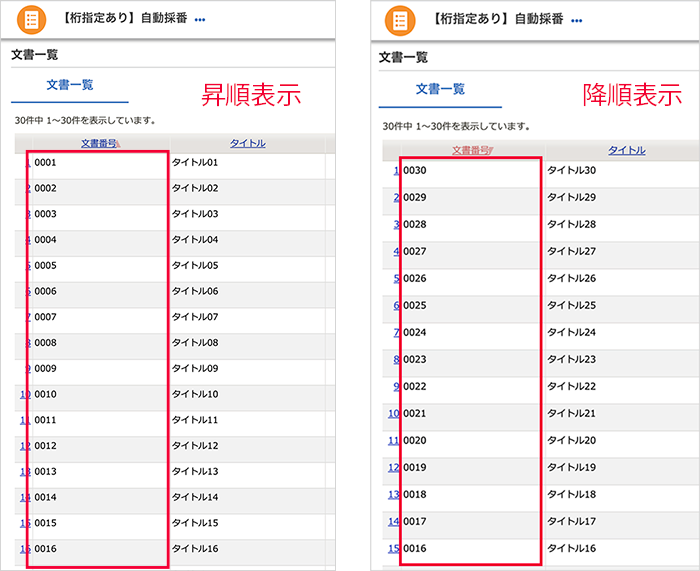The width and height of the screenshot is (700, 571).
Task: Click title cell タイトル30
Action: point(572,170)
